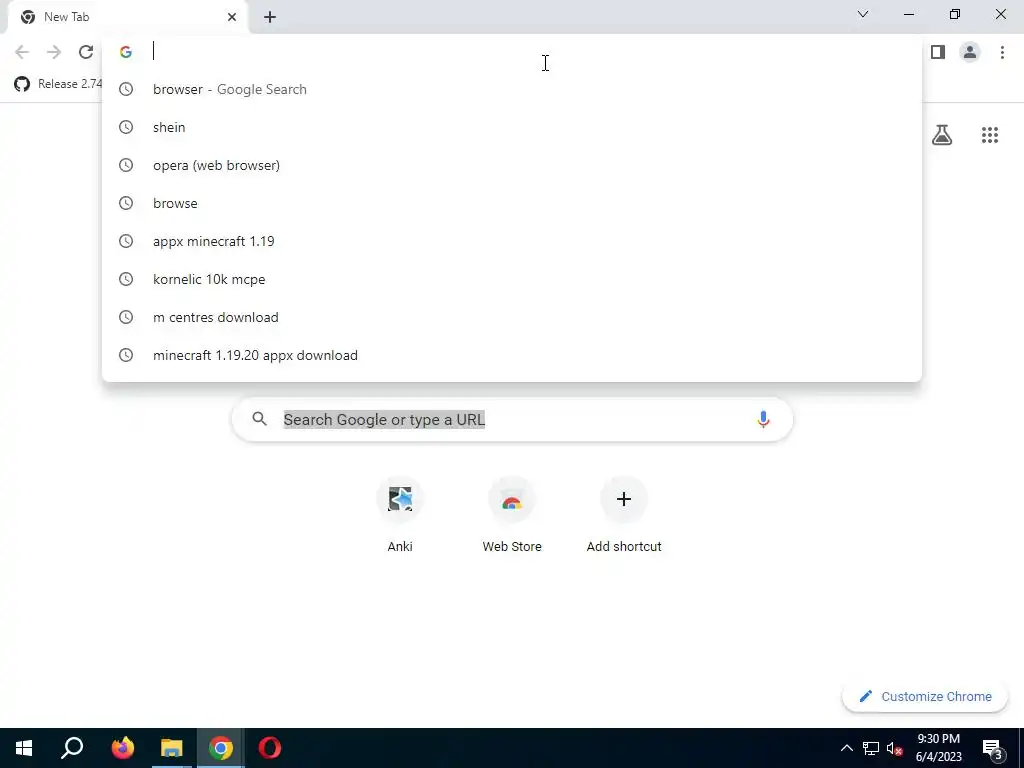Start voice search with the microphone icon
Image resolution: width=1024 pixels, height=768 pixels.
pyautogui.click(x=763, y=419)
